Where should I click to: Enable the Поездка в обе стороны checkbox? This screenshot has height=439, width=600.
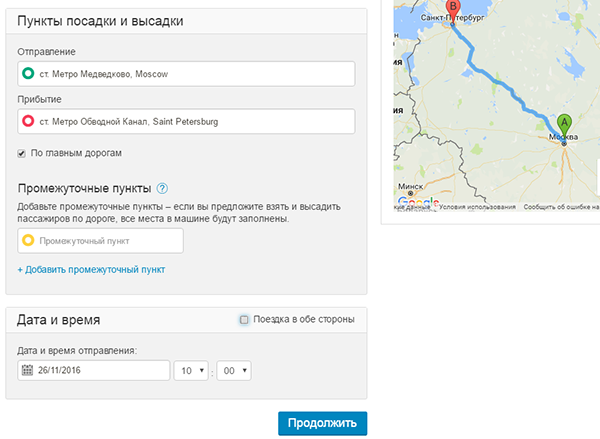244,319
